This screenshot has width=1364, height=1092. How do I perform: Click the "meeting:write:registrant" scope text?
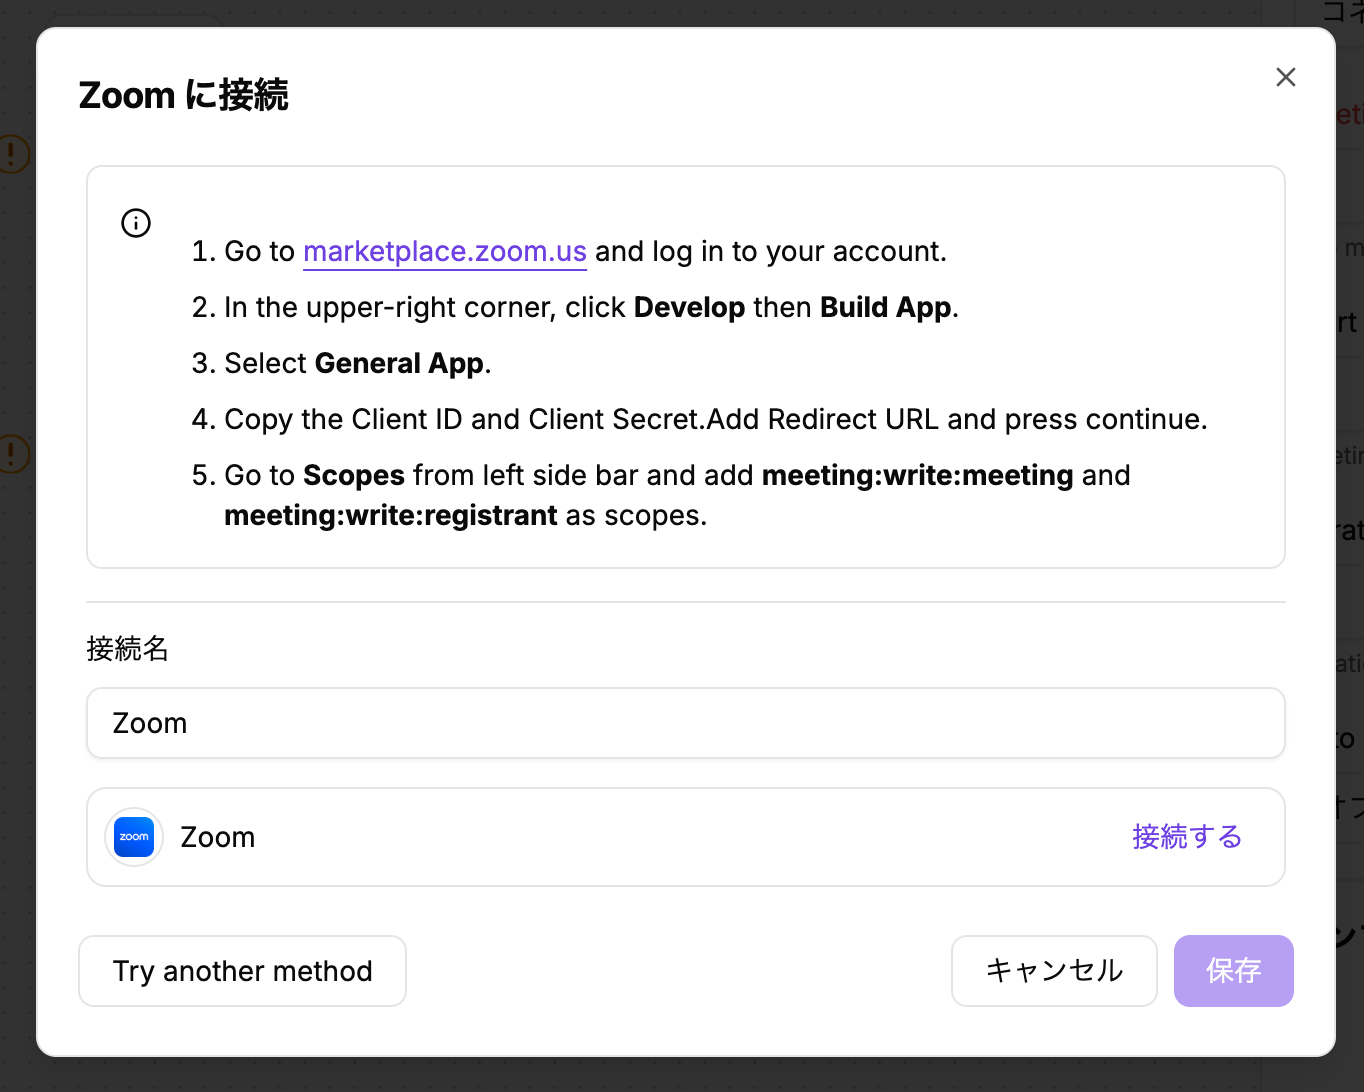[391, 515]
